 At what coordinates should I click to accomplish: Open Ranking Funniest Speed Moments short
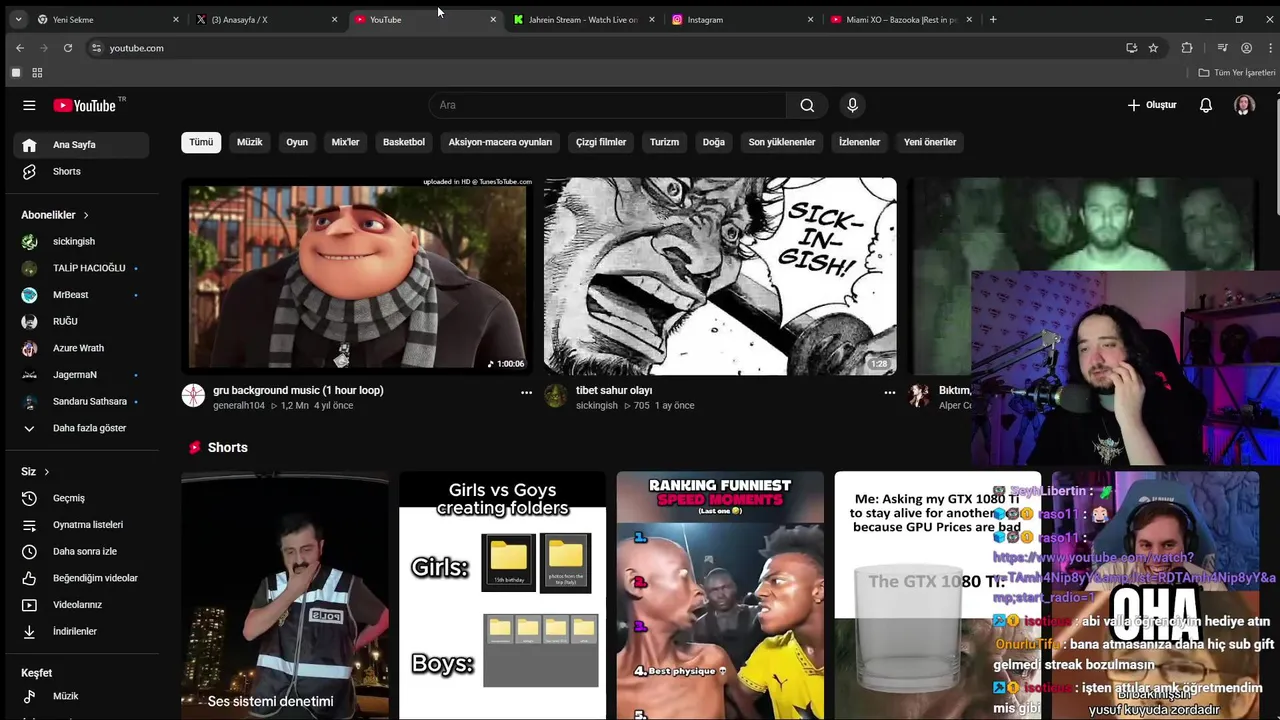(x=720, y=596)
